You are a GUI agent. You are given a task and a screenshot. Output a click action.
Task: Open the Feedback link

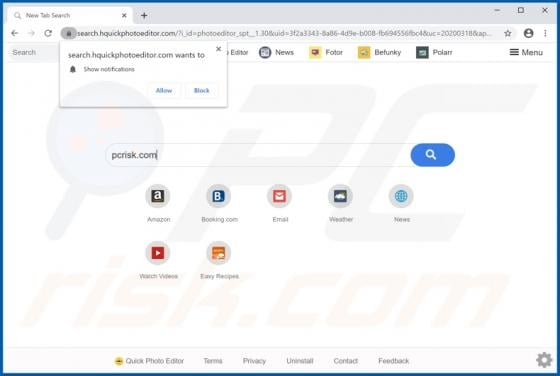394,361
